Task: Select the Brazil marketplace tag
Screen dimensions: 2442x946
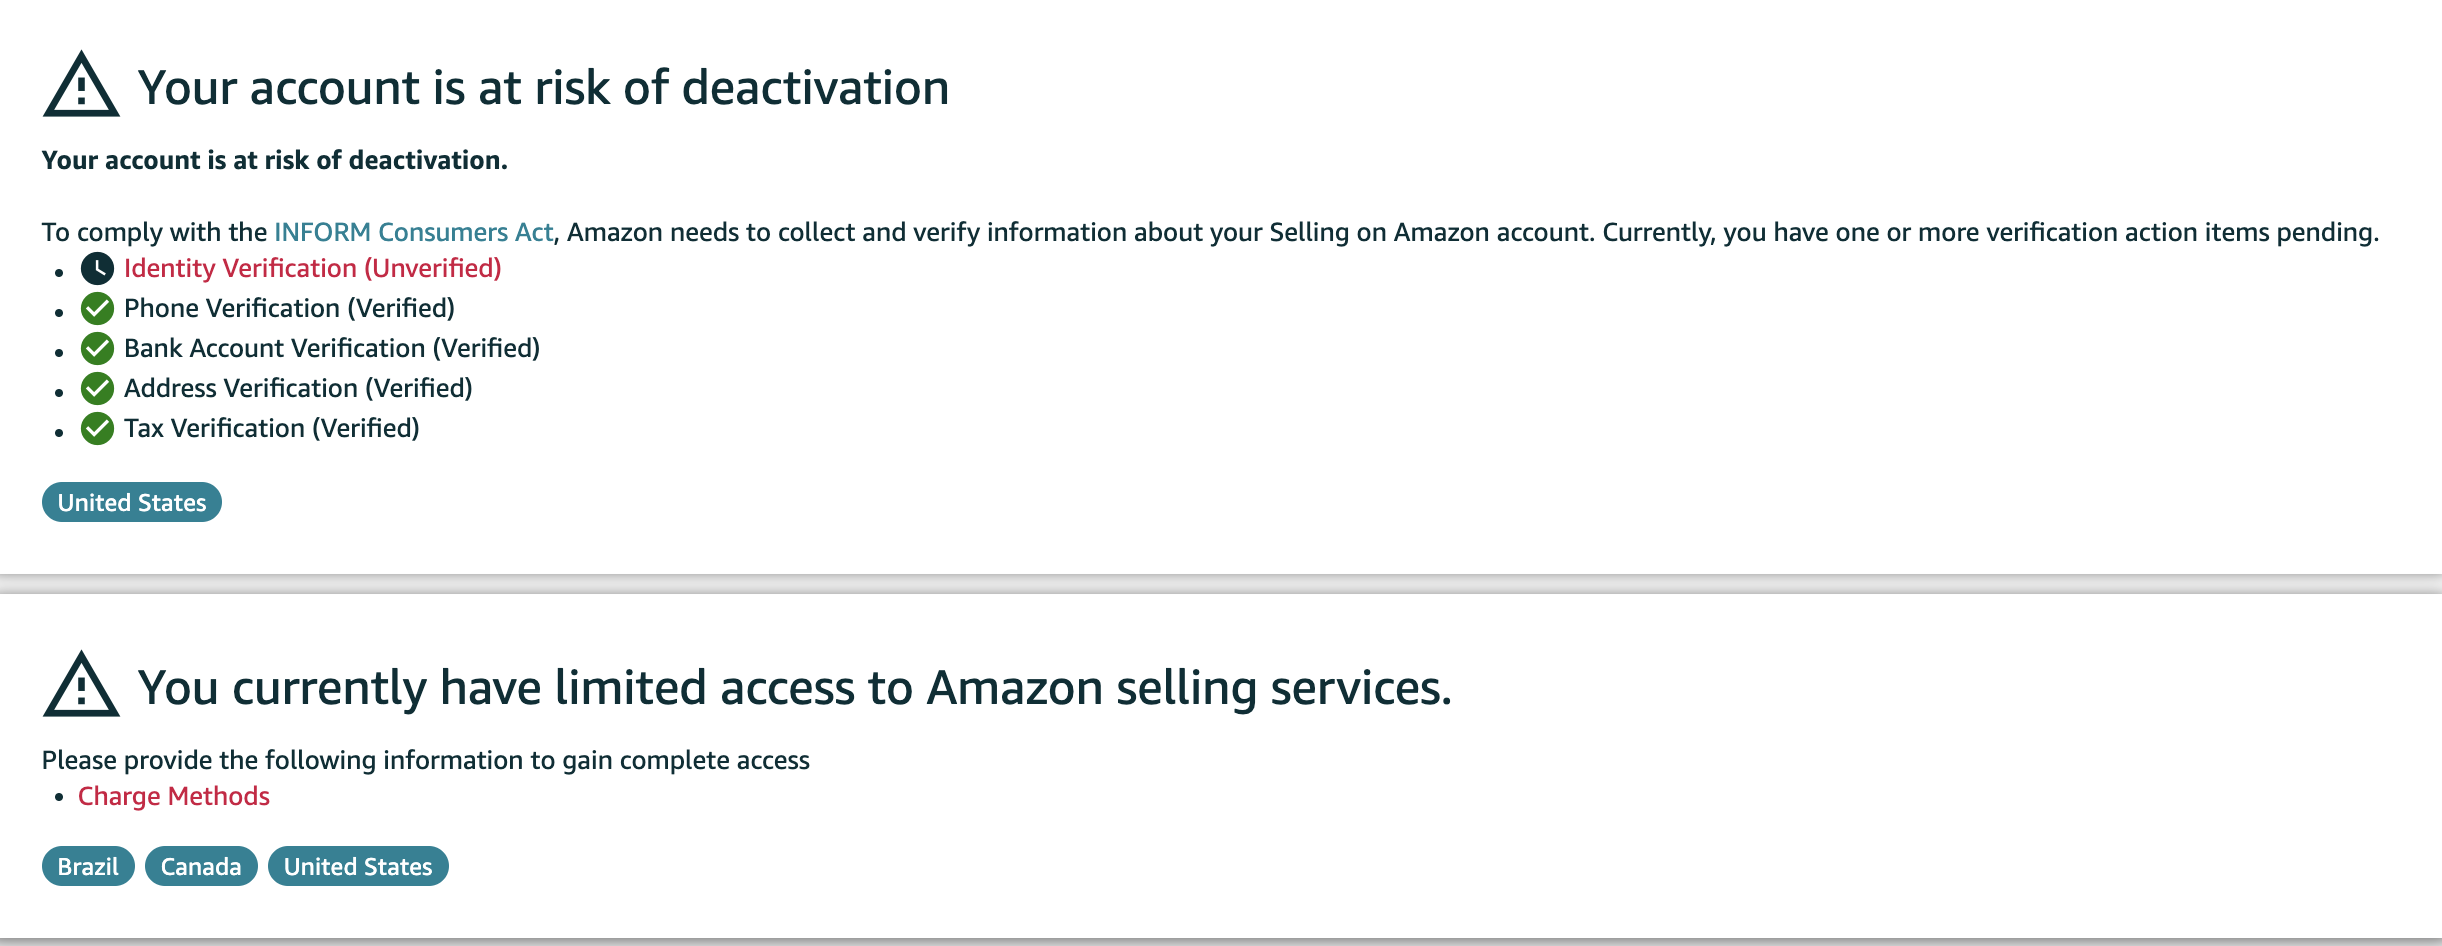Action: [x=88, y=866]
